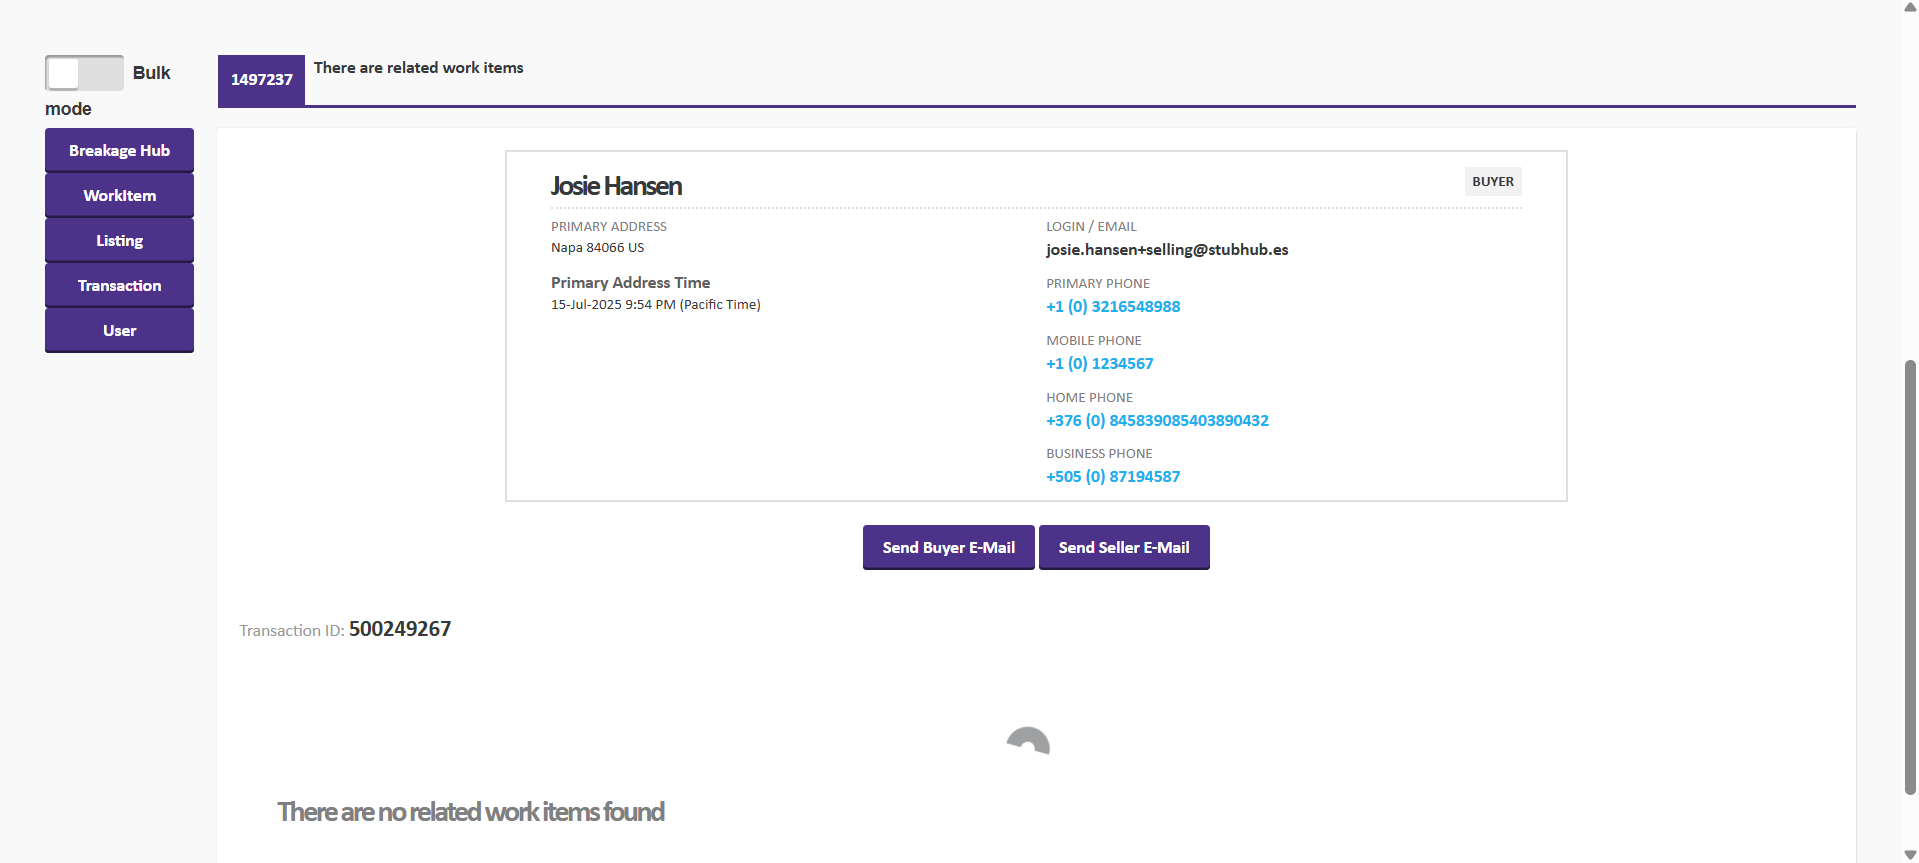
Task: Open the Transaction sidebar button
Action: click(119, 285)
